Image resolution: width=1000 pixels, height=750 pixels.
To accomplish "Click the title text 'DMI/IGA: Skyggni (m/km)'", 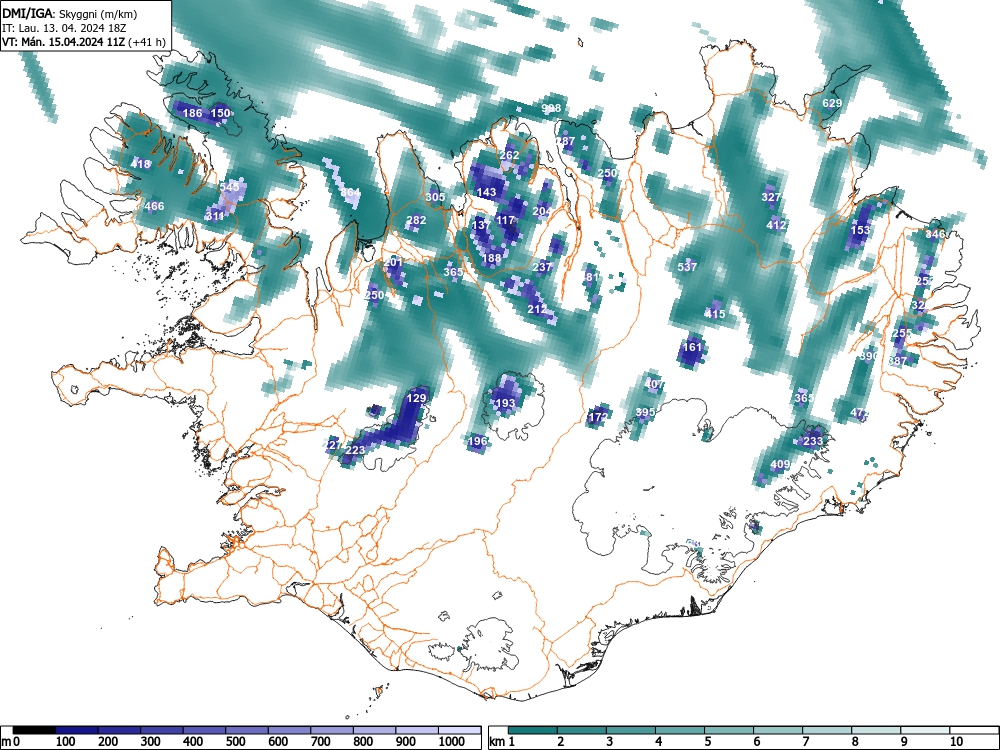I will [x=70, y=14].
